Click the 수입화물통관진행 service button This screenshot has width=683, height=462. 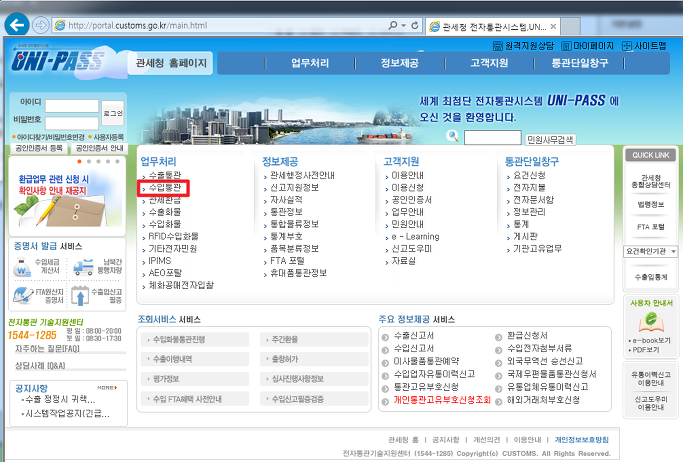pos(195,339)
